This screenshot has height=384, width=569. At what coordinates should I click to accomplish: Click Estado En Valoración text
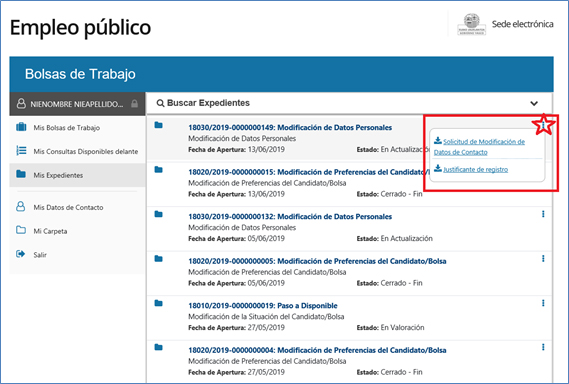(x=390, y=327)
